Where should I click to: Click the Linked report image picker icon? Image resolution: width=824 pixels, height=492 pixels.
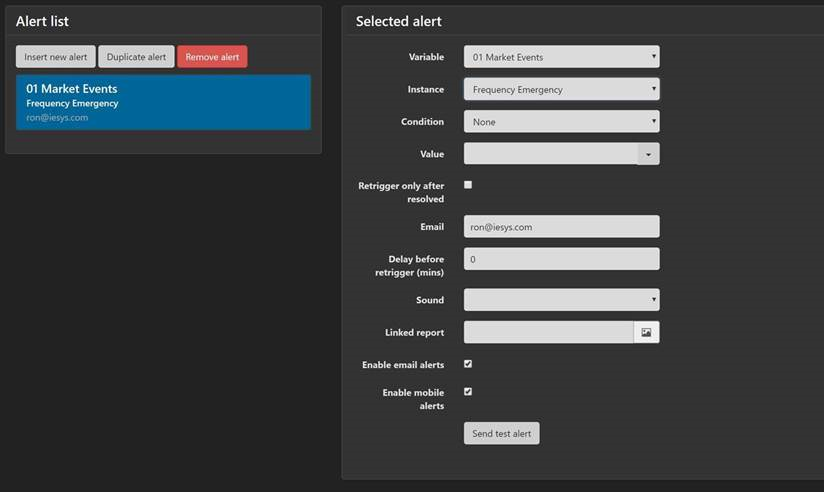[x=646, y=332]
